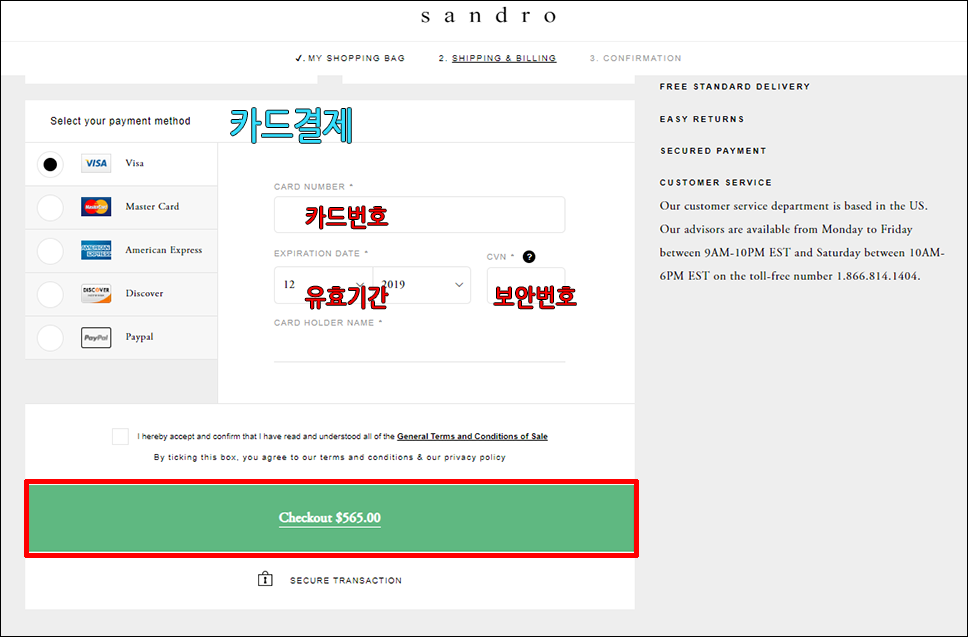Image resolution: width=968 pixels, height=637 pixels.
Task: Open the expiration year 2019 dropdown
Action: coord(422,285)
